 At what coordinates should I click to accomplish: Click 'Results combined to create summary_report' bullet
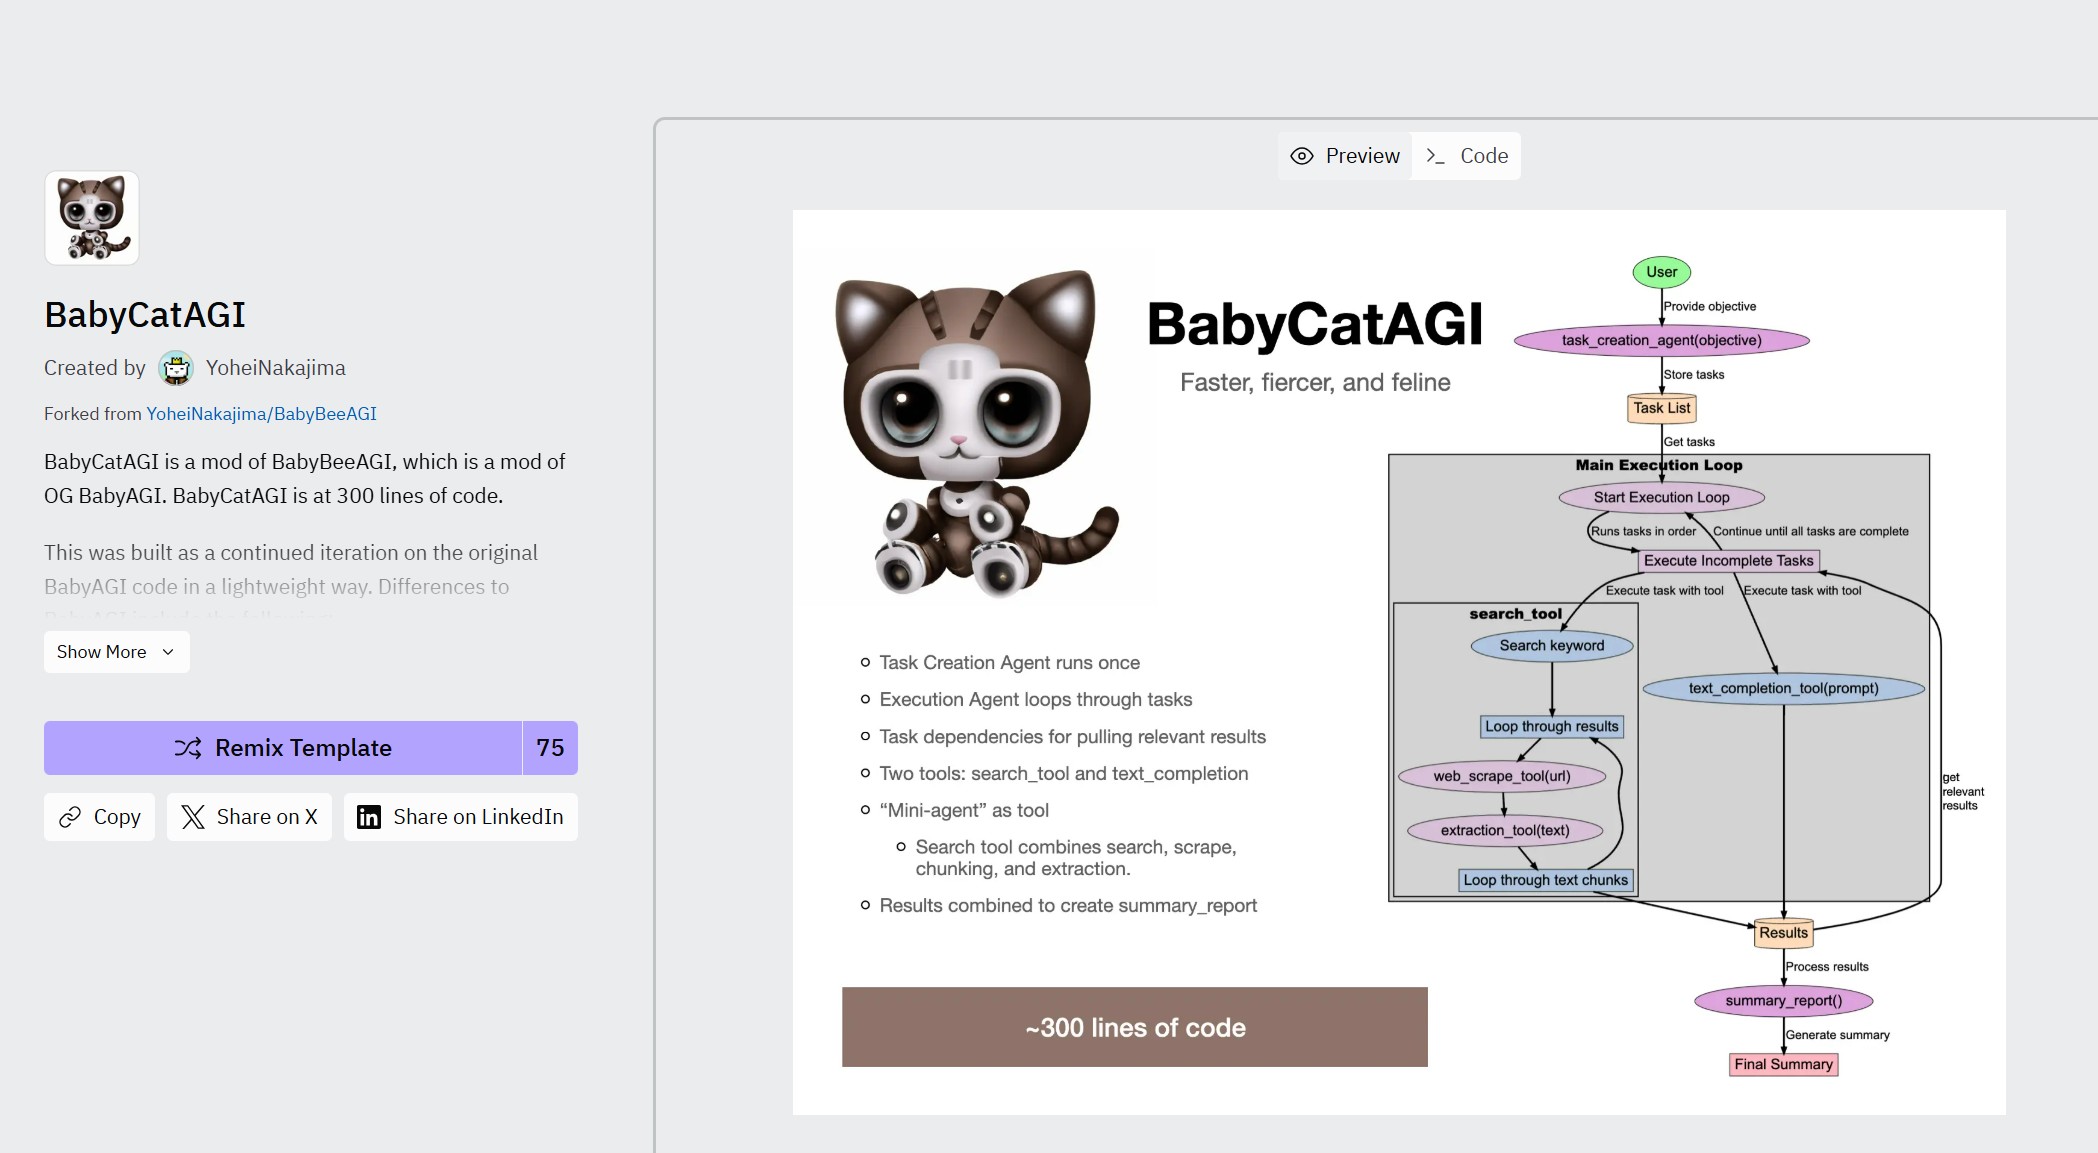(x=1068, y=905)
